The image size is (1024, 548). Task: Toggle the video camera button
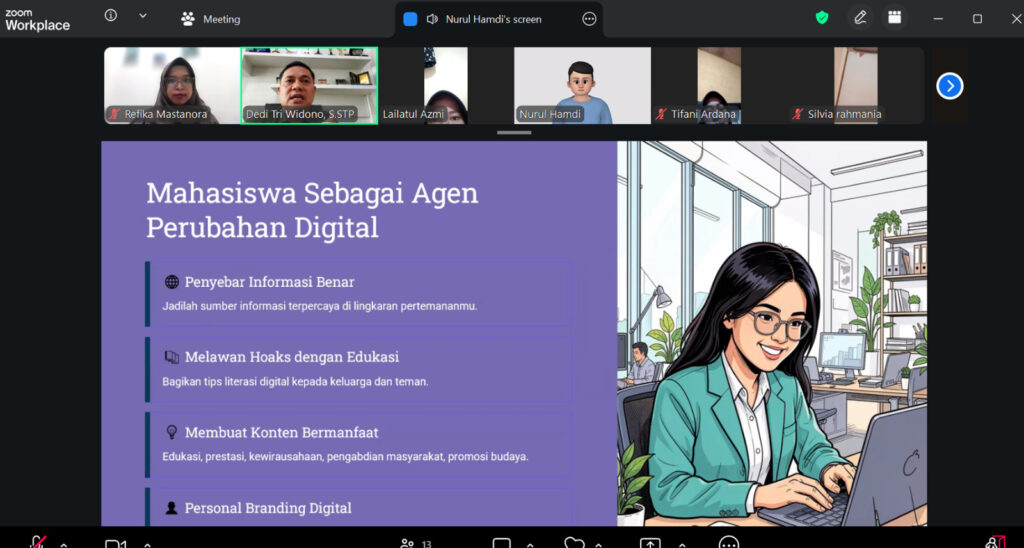tap(116, 543)
